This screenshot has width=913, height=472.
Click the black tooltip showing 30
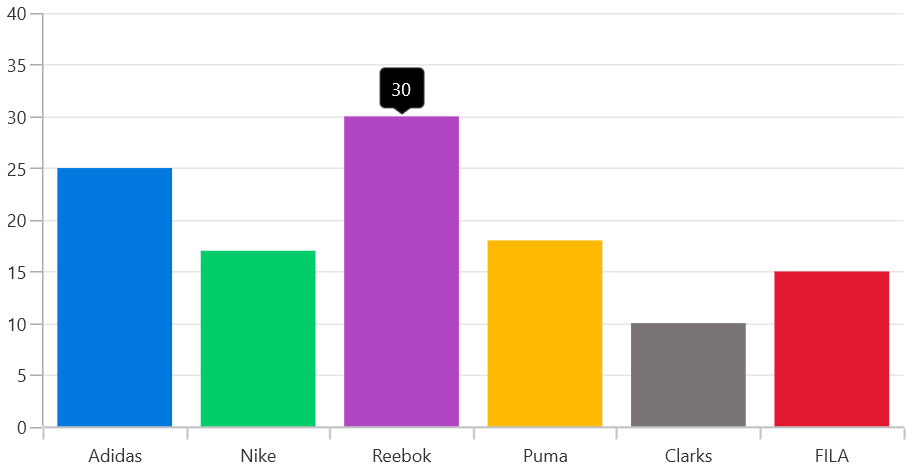(401, 89)
